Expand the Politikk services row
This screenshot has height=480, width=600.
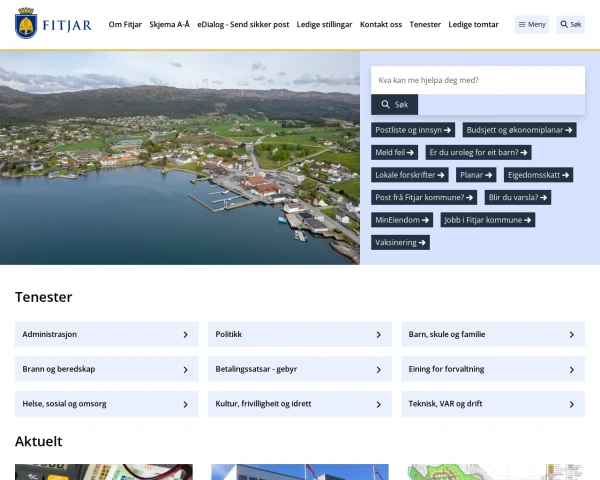coord(378,335)
